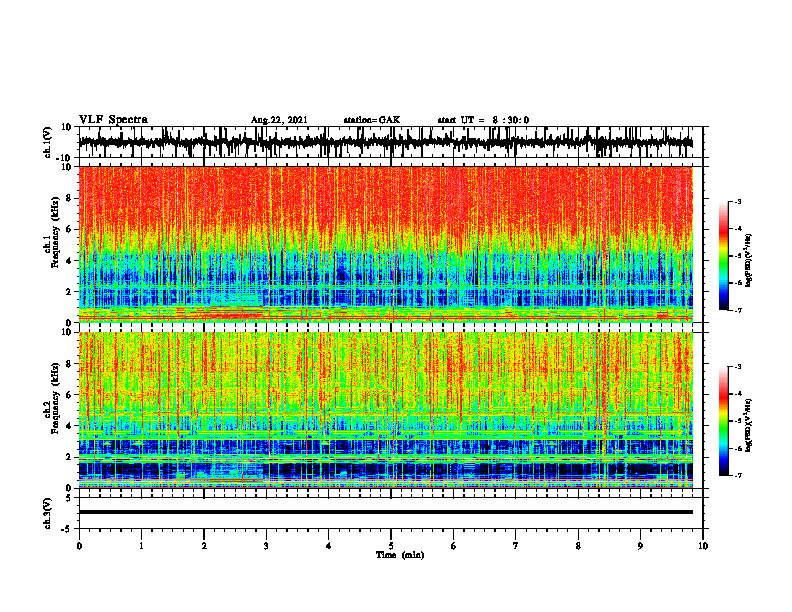
Task: Click the ch.2 spectrogram panel
Action: [x=385, y=410]
